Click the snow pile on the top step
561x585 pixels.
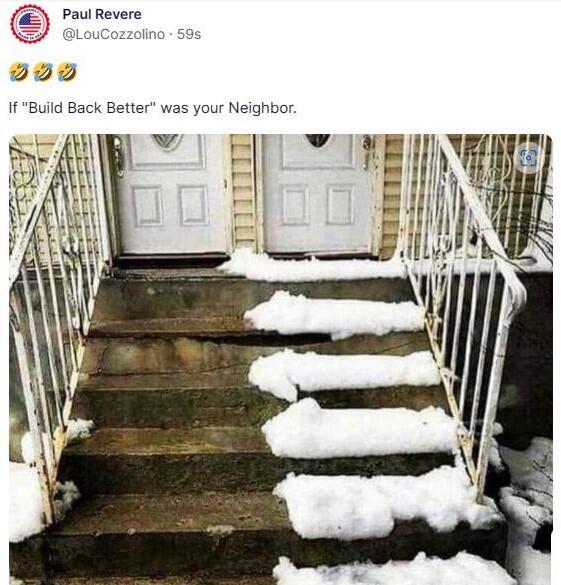coord(313,266)
